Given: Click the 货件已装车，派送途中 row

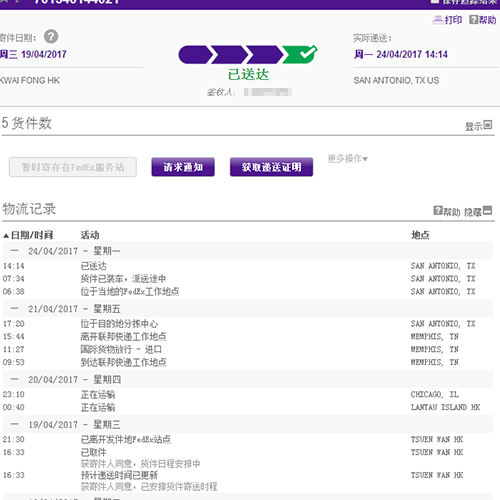Looking at the screenshot, I should [x=248, y=279].
